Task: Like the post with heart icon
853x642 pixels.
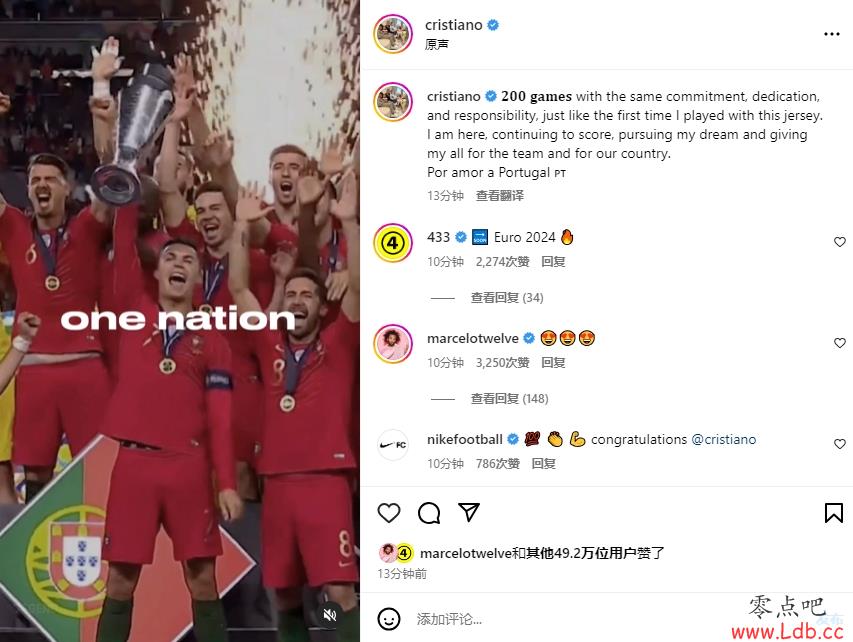Action: (388, 513)
